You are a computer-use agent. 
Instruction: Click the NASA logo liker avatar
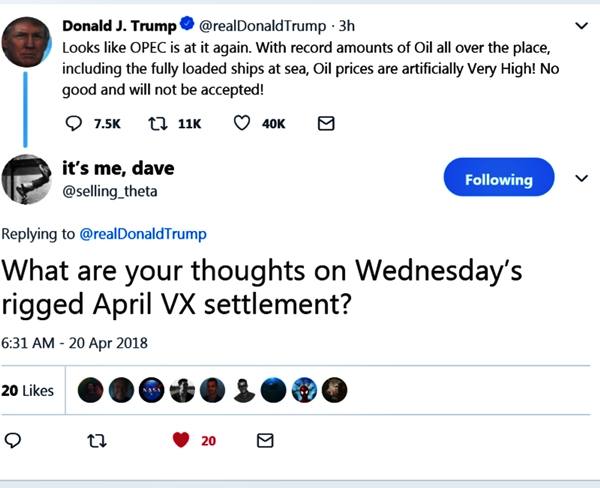tap(151, 391)
